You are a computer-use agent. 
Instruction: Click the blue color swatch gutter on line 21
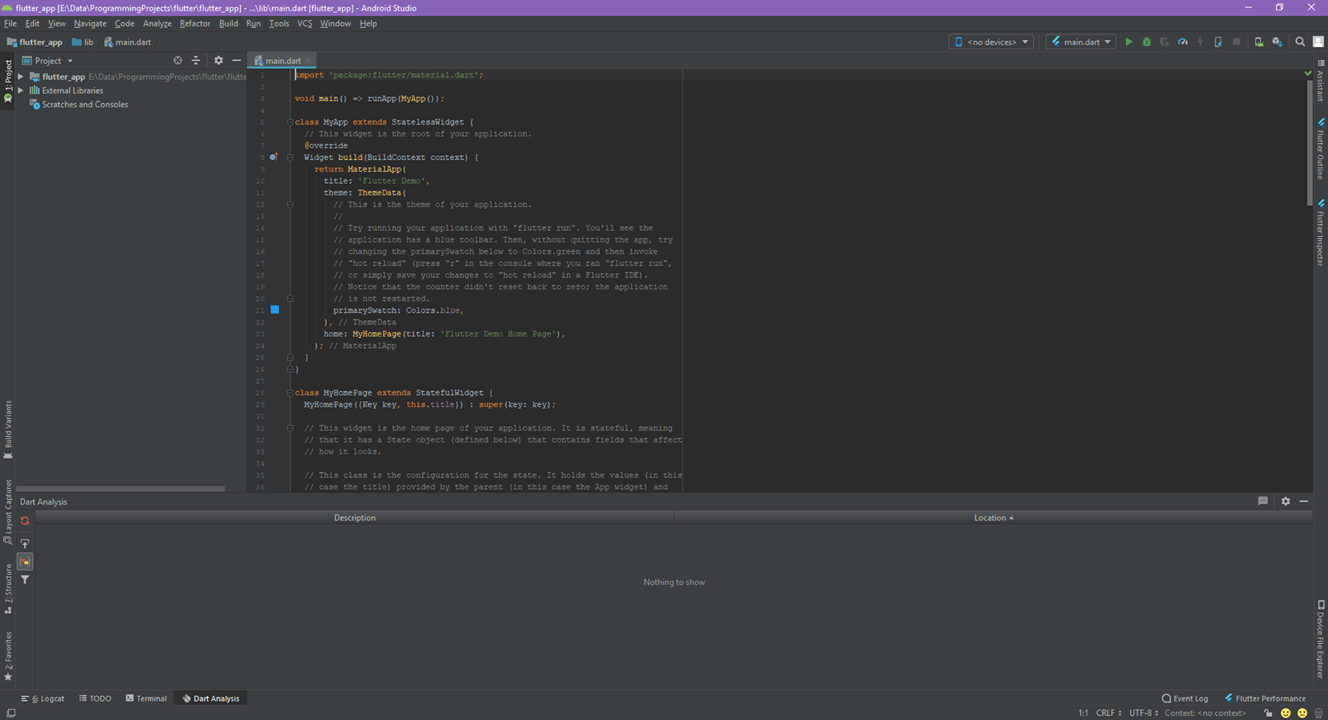click(x=275, y=310)
